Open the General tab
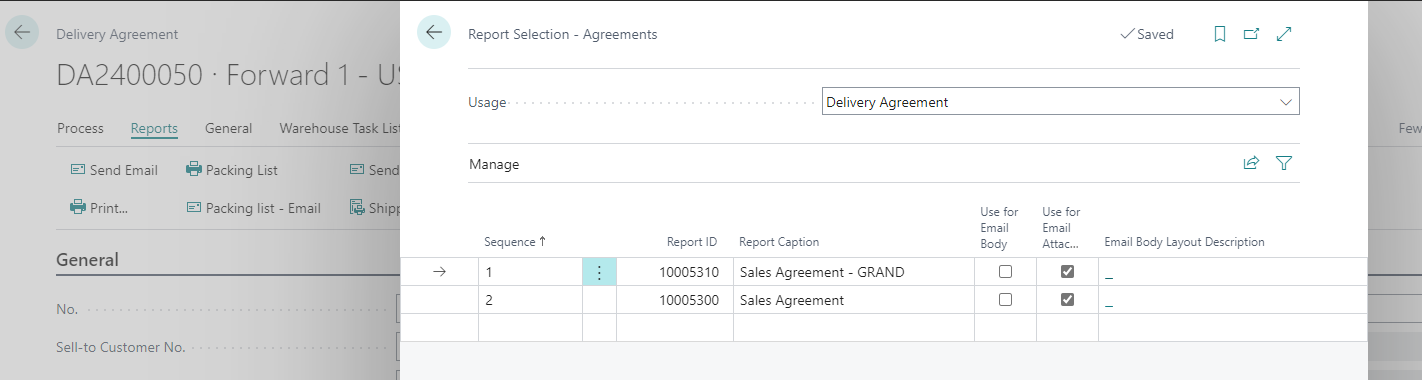 (x=228, y=128)
